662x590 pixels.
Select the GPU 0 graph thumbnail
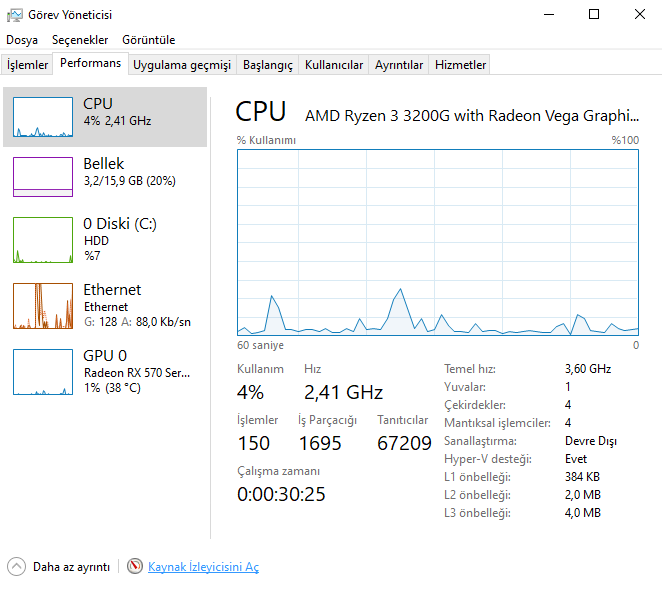(x=42, y=372)
